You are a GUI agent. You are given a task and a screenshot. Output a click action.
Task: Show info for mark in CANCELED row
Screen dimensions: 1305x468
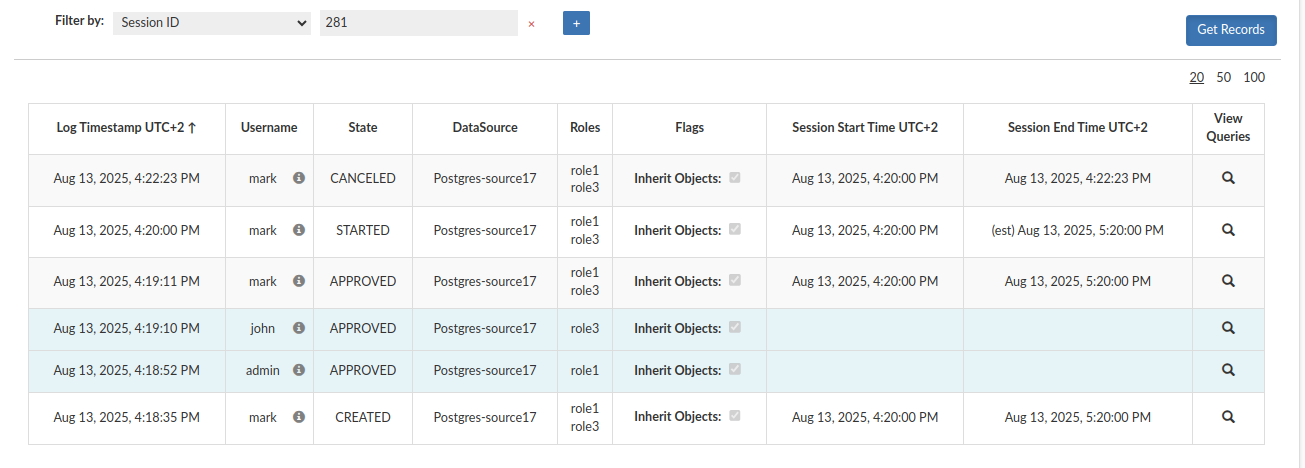(x=298, y=178)
